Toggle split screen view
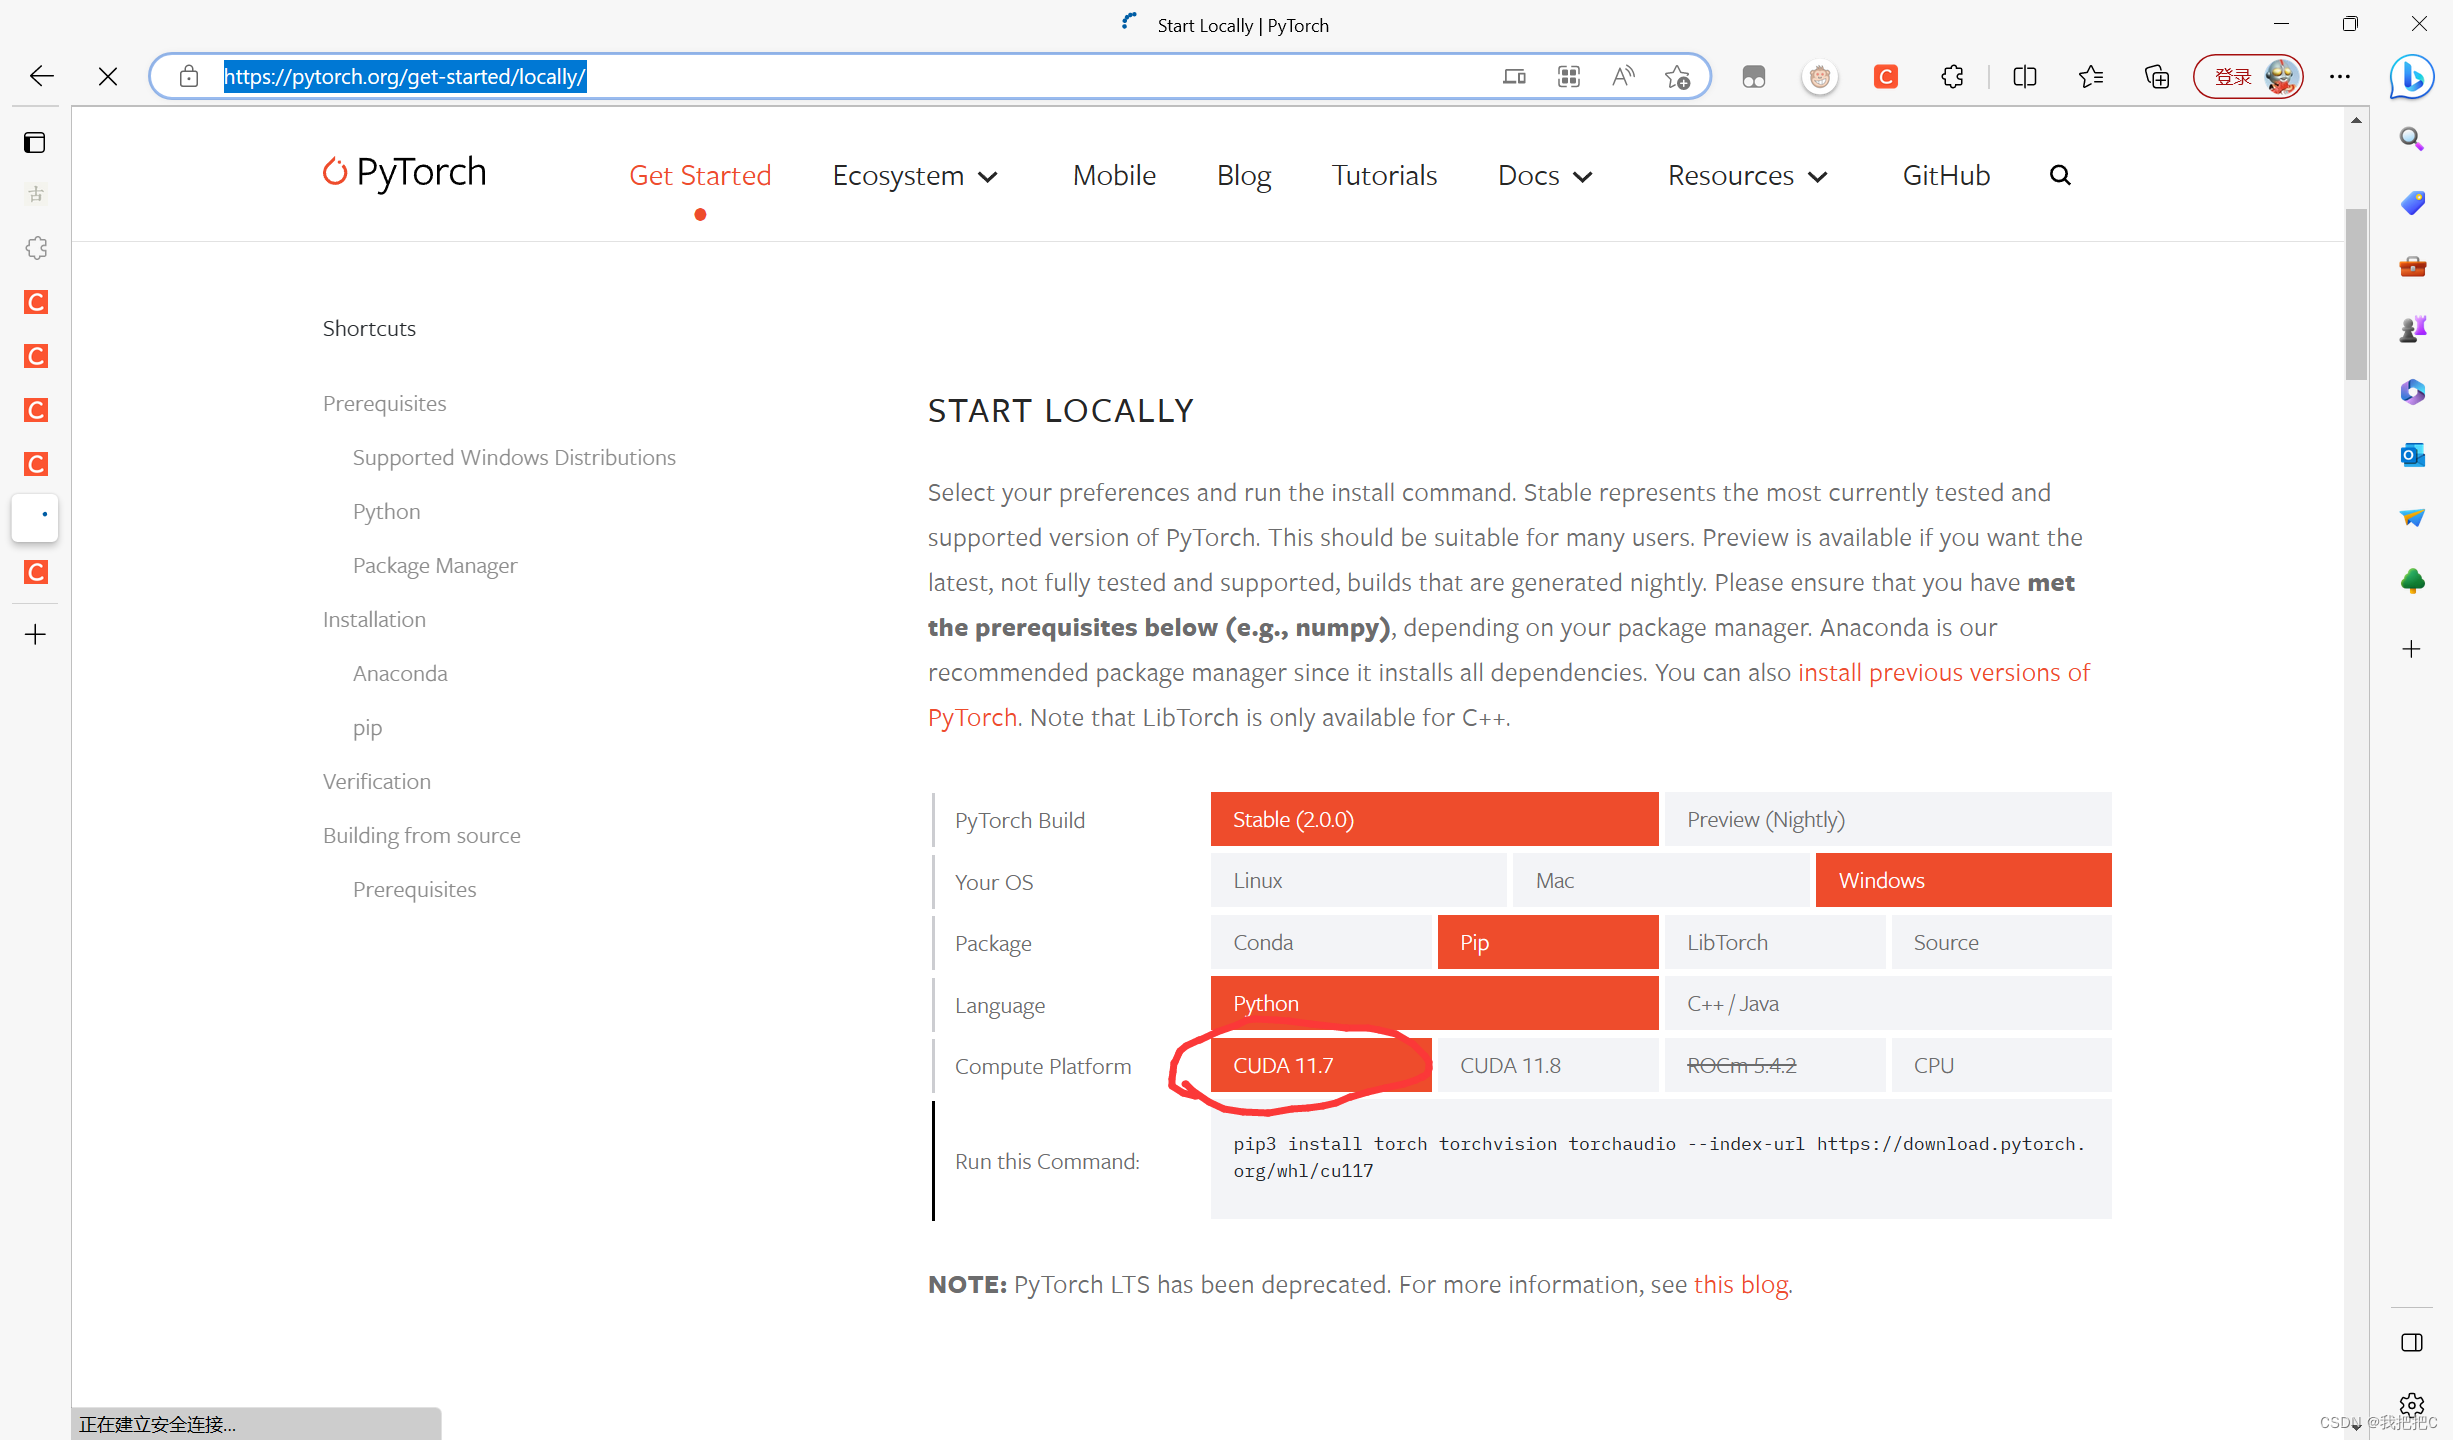The image size is (2453, 1440). coord(2024,76)
